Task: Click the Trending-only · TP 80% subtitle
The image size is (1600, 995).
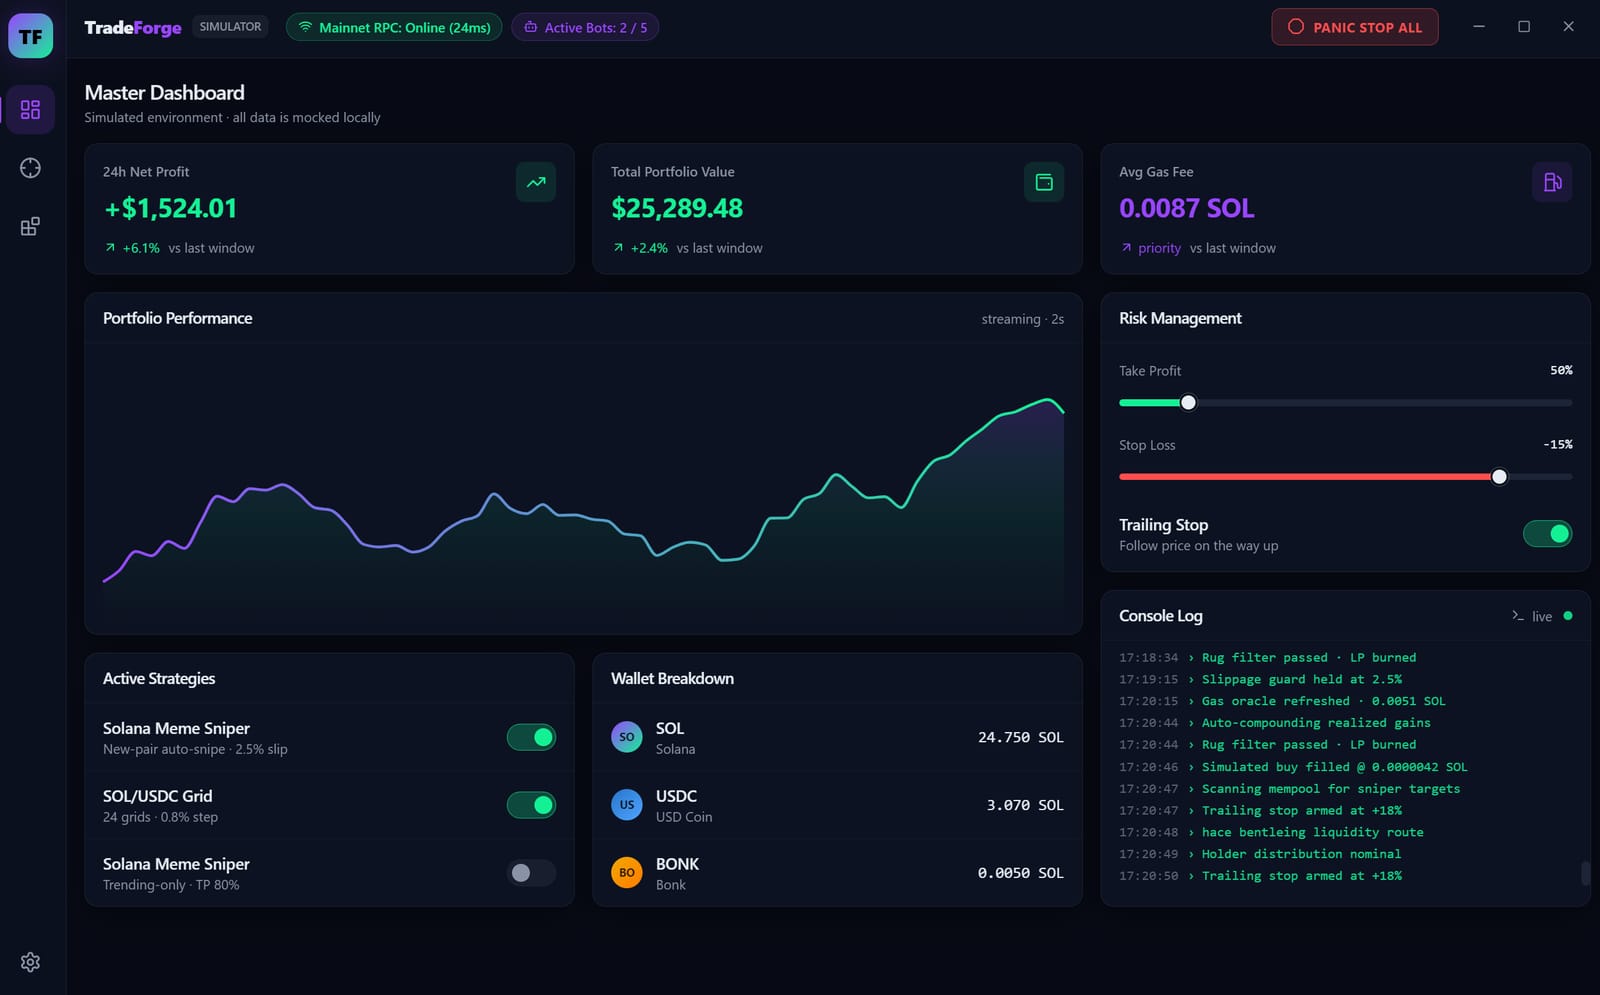Action: (x=171, y=885)
